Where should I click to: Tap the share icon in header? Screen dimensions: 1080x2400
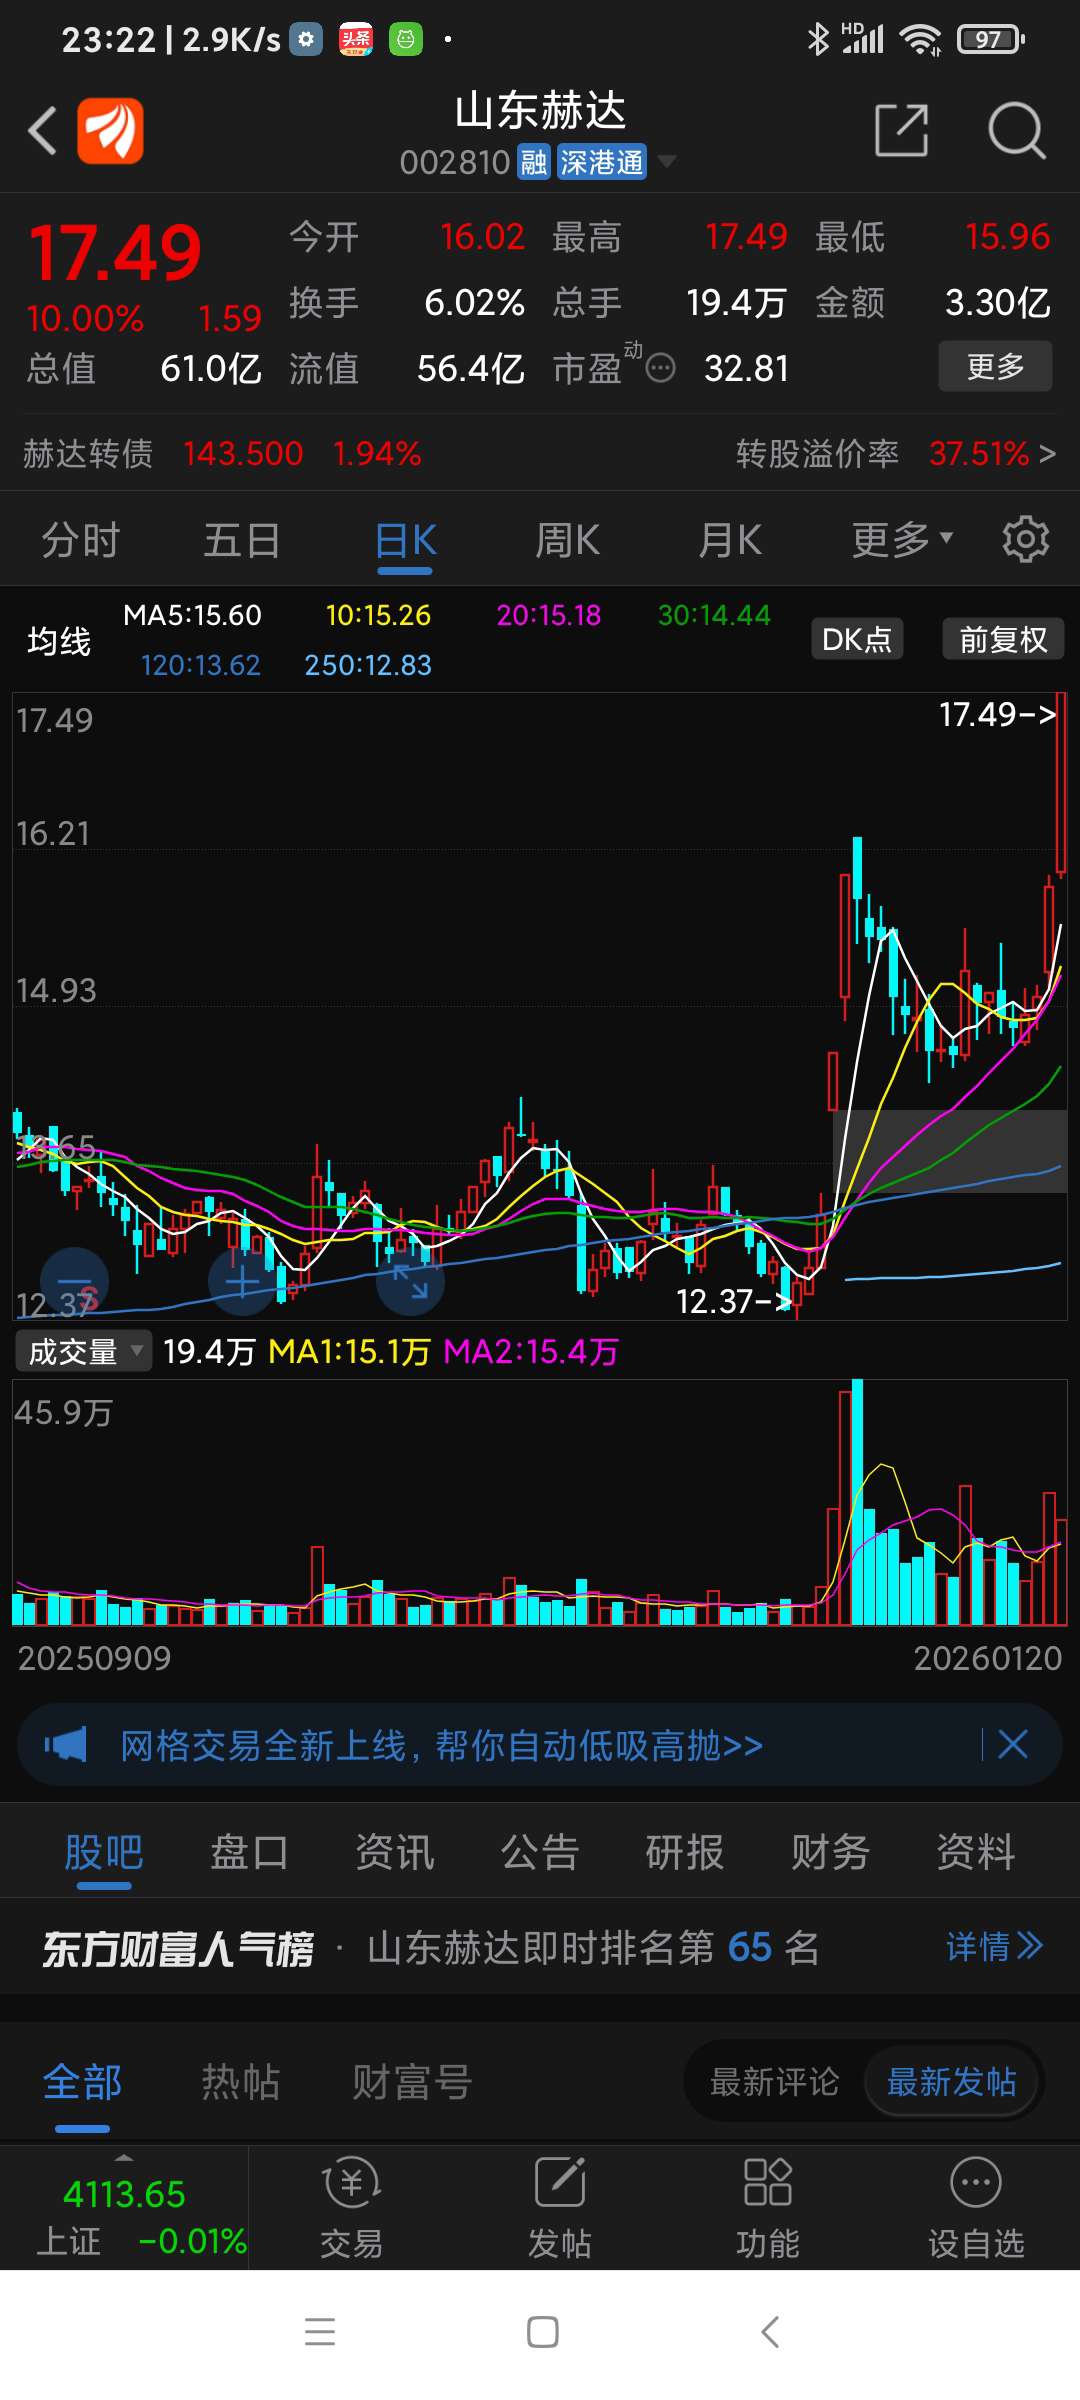click(901, 130)
